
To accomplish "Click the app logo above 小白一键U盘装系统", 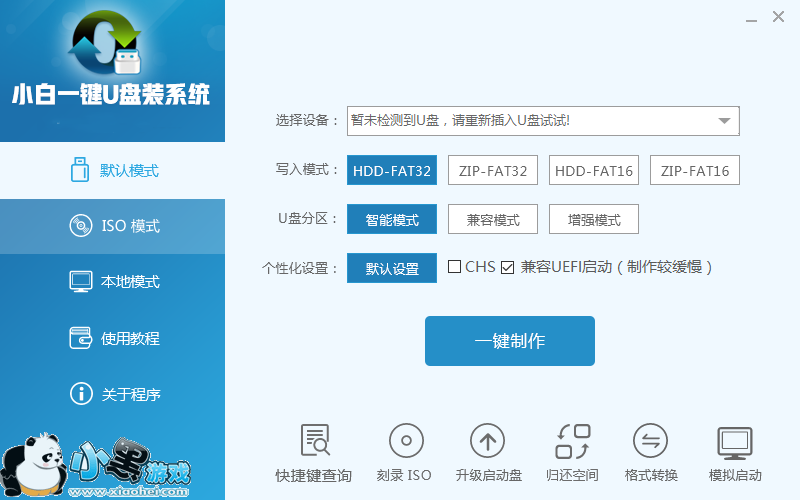I will (106, 43).
